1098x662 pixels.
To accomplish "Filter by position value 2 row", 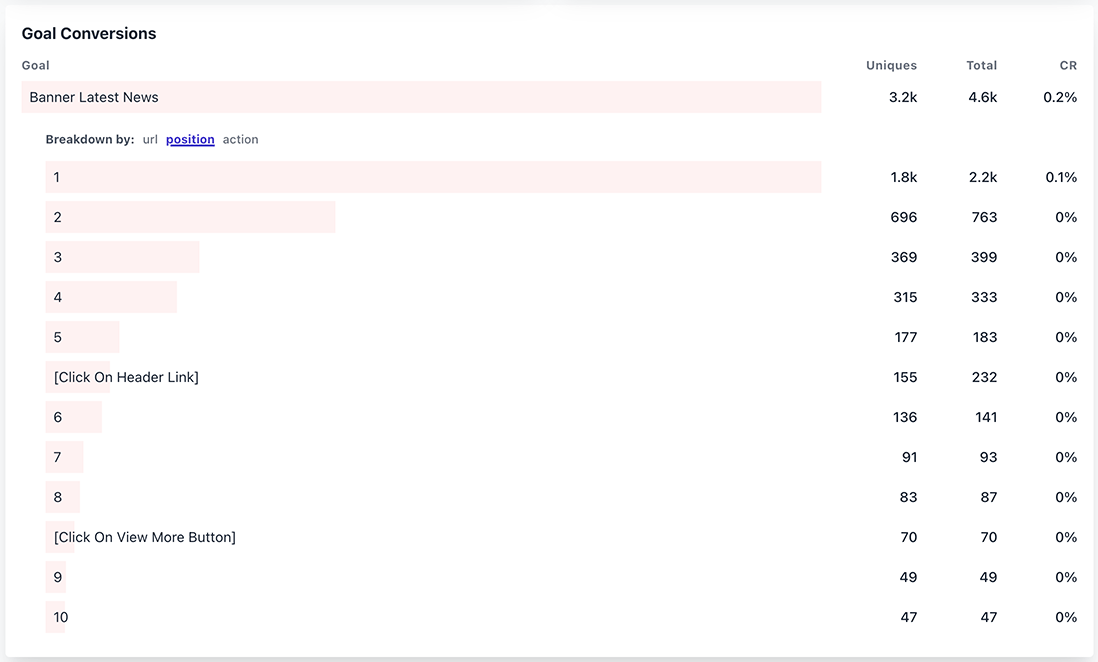I will pos(58,217).
